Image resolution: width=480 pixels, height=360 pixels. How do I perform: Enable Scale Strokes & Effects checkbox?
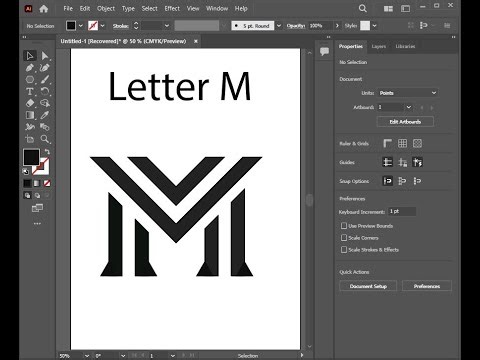tap(344, 250)
